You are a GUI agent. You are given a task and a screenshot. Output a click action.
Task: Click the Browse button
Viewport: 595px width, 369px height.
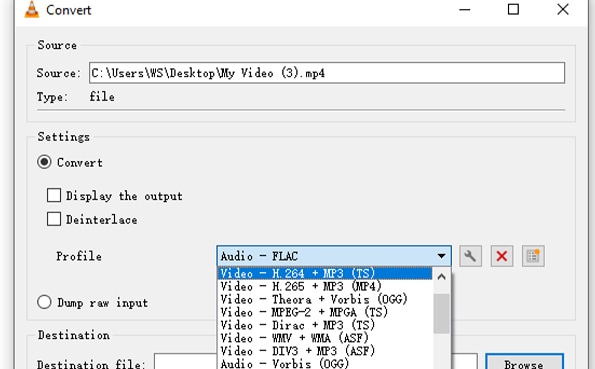point(524,363)
